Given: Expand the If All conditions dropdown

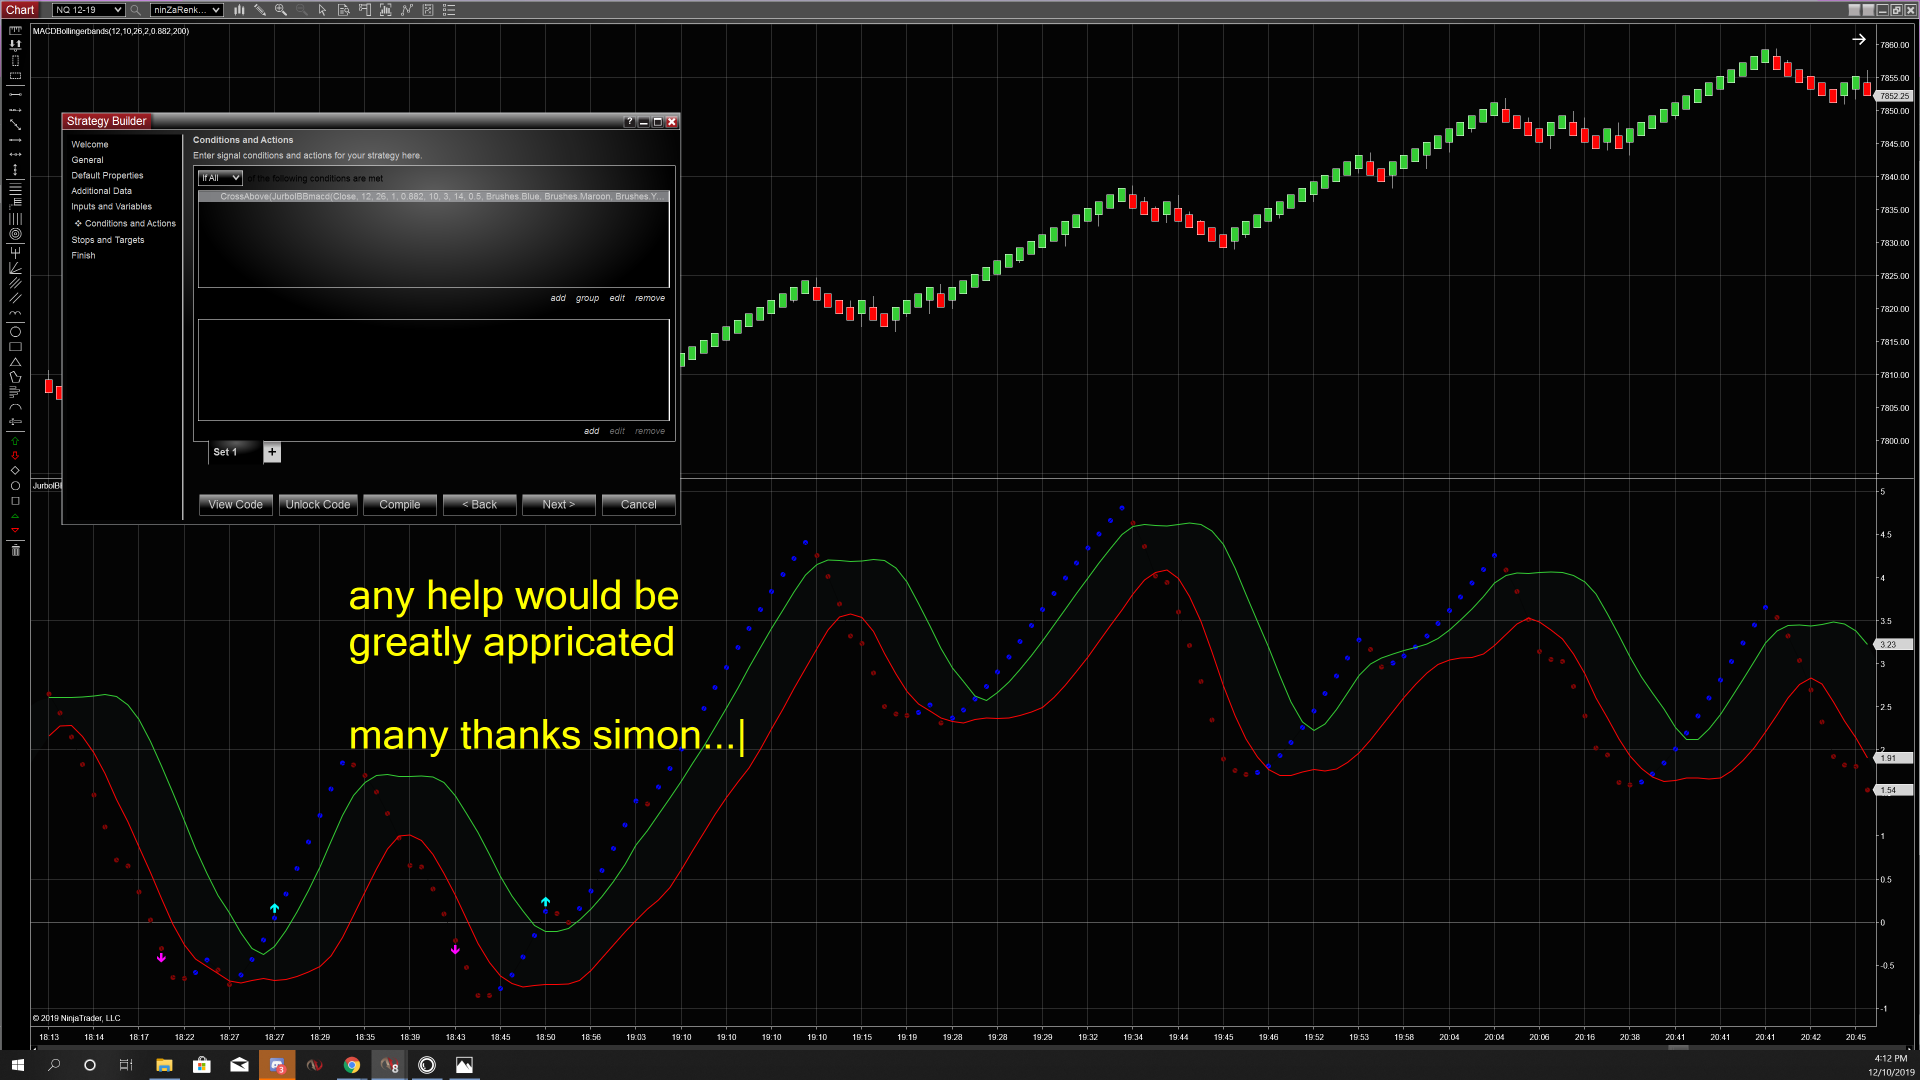Looking at the screenshot, I should point(220,178).
